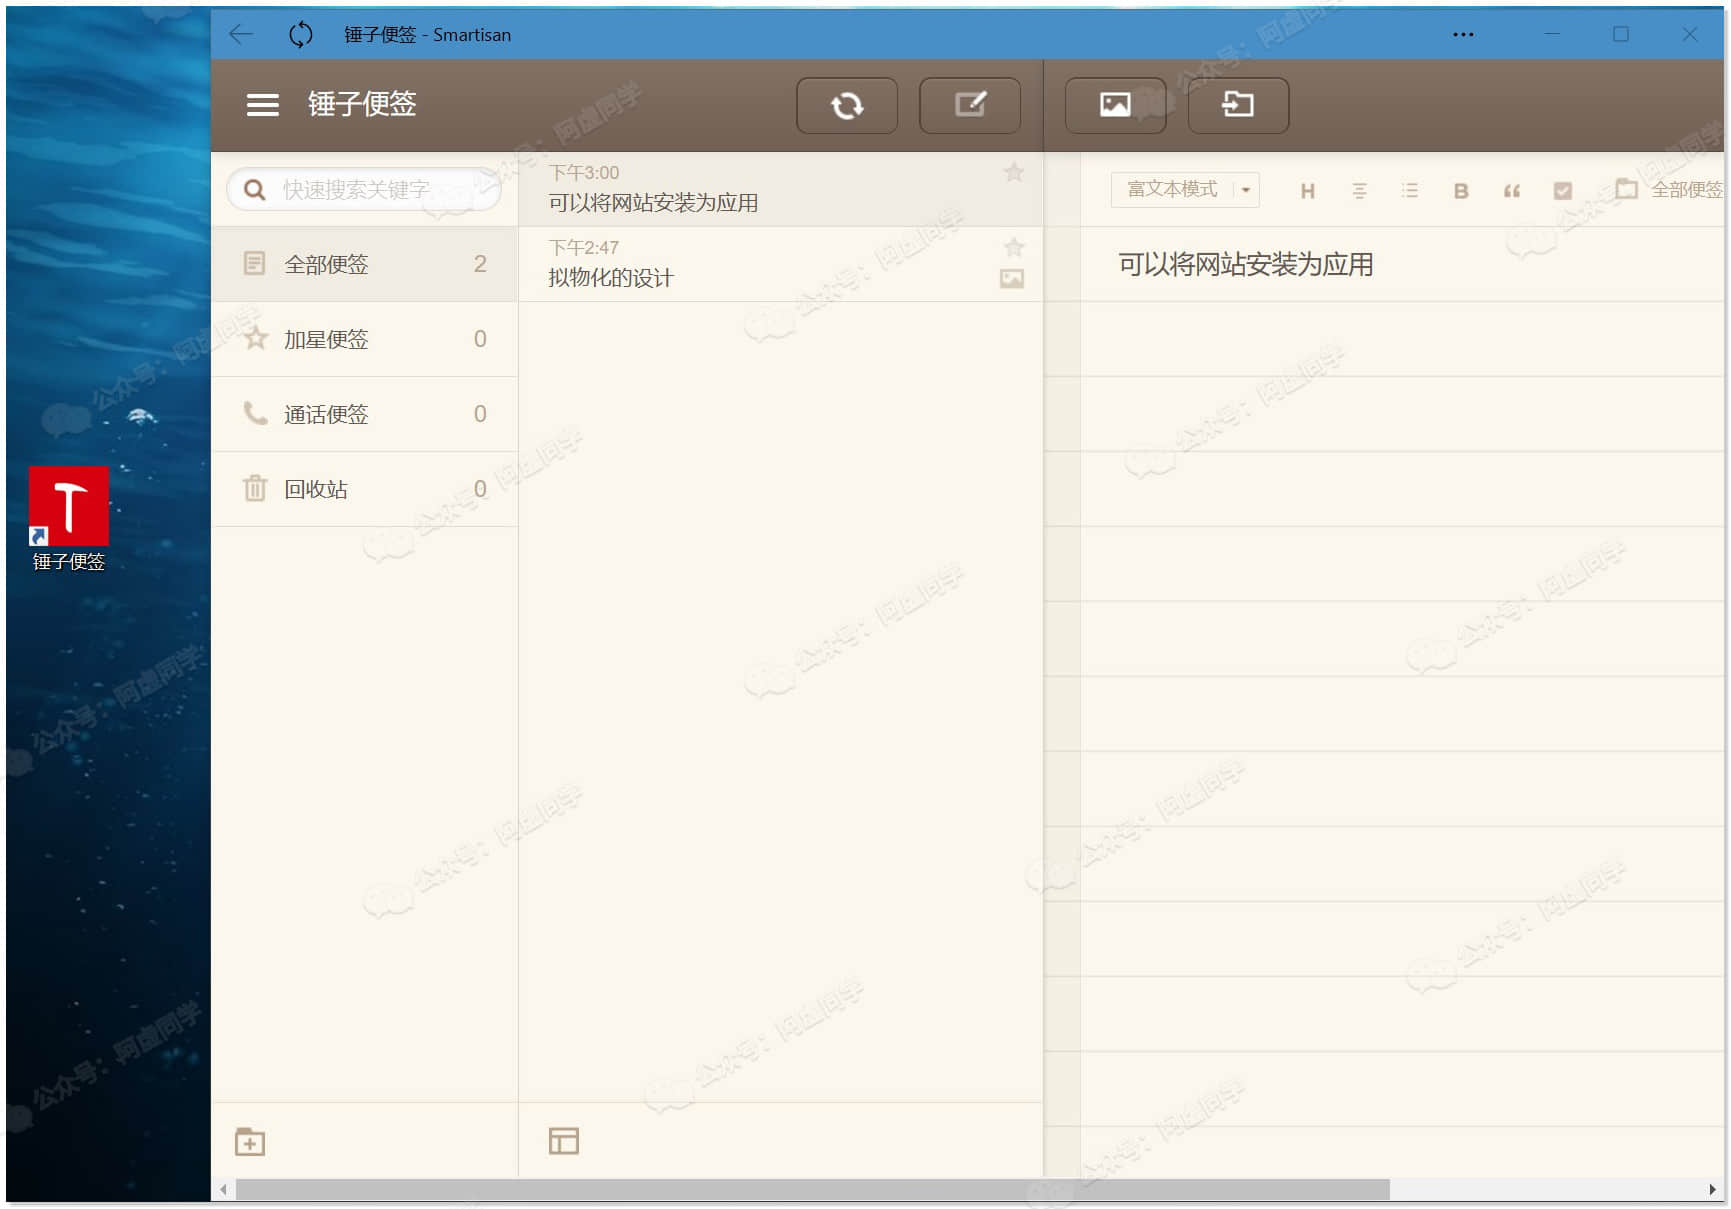Open the 全部便签 folder selector in editor
This screenshot has width=1731, height=1209.
click(x=1670, y=190)
